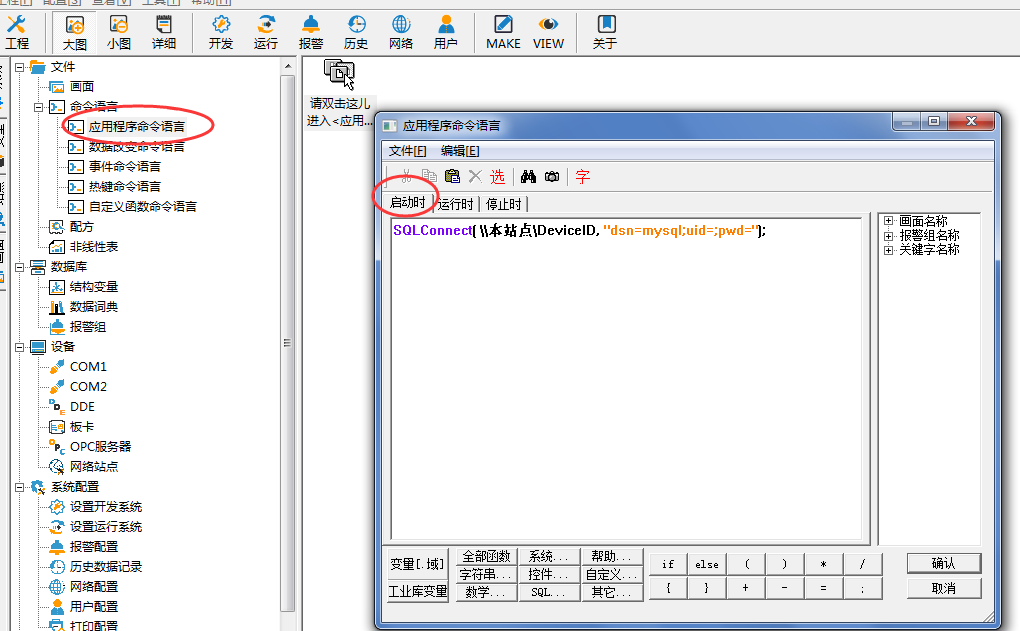1020x631 pixels.
Task: Select the 请双击这儿 item in the right pane
Action: (x=339, y=93)
